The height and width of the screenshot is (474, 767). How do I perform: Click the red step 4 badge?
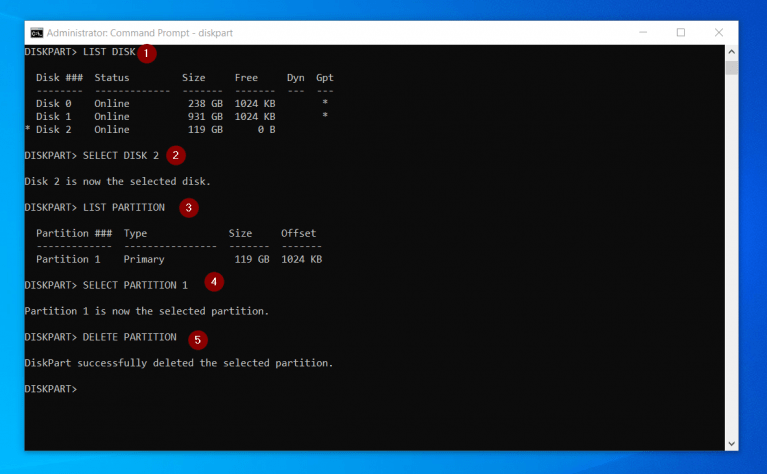(214, 282)
